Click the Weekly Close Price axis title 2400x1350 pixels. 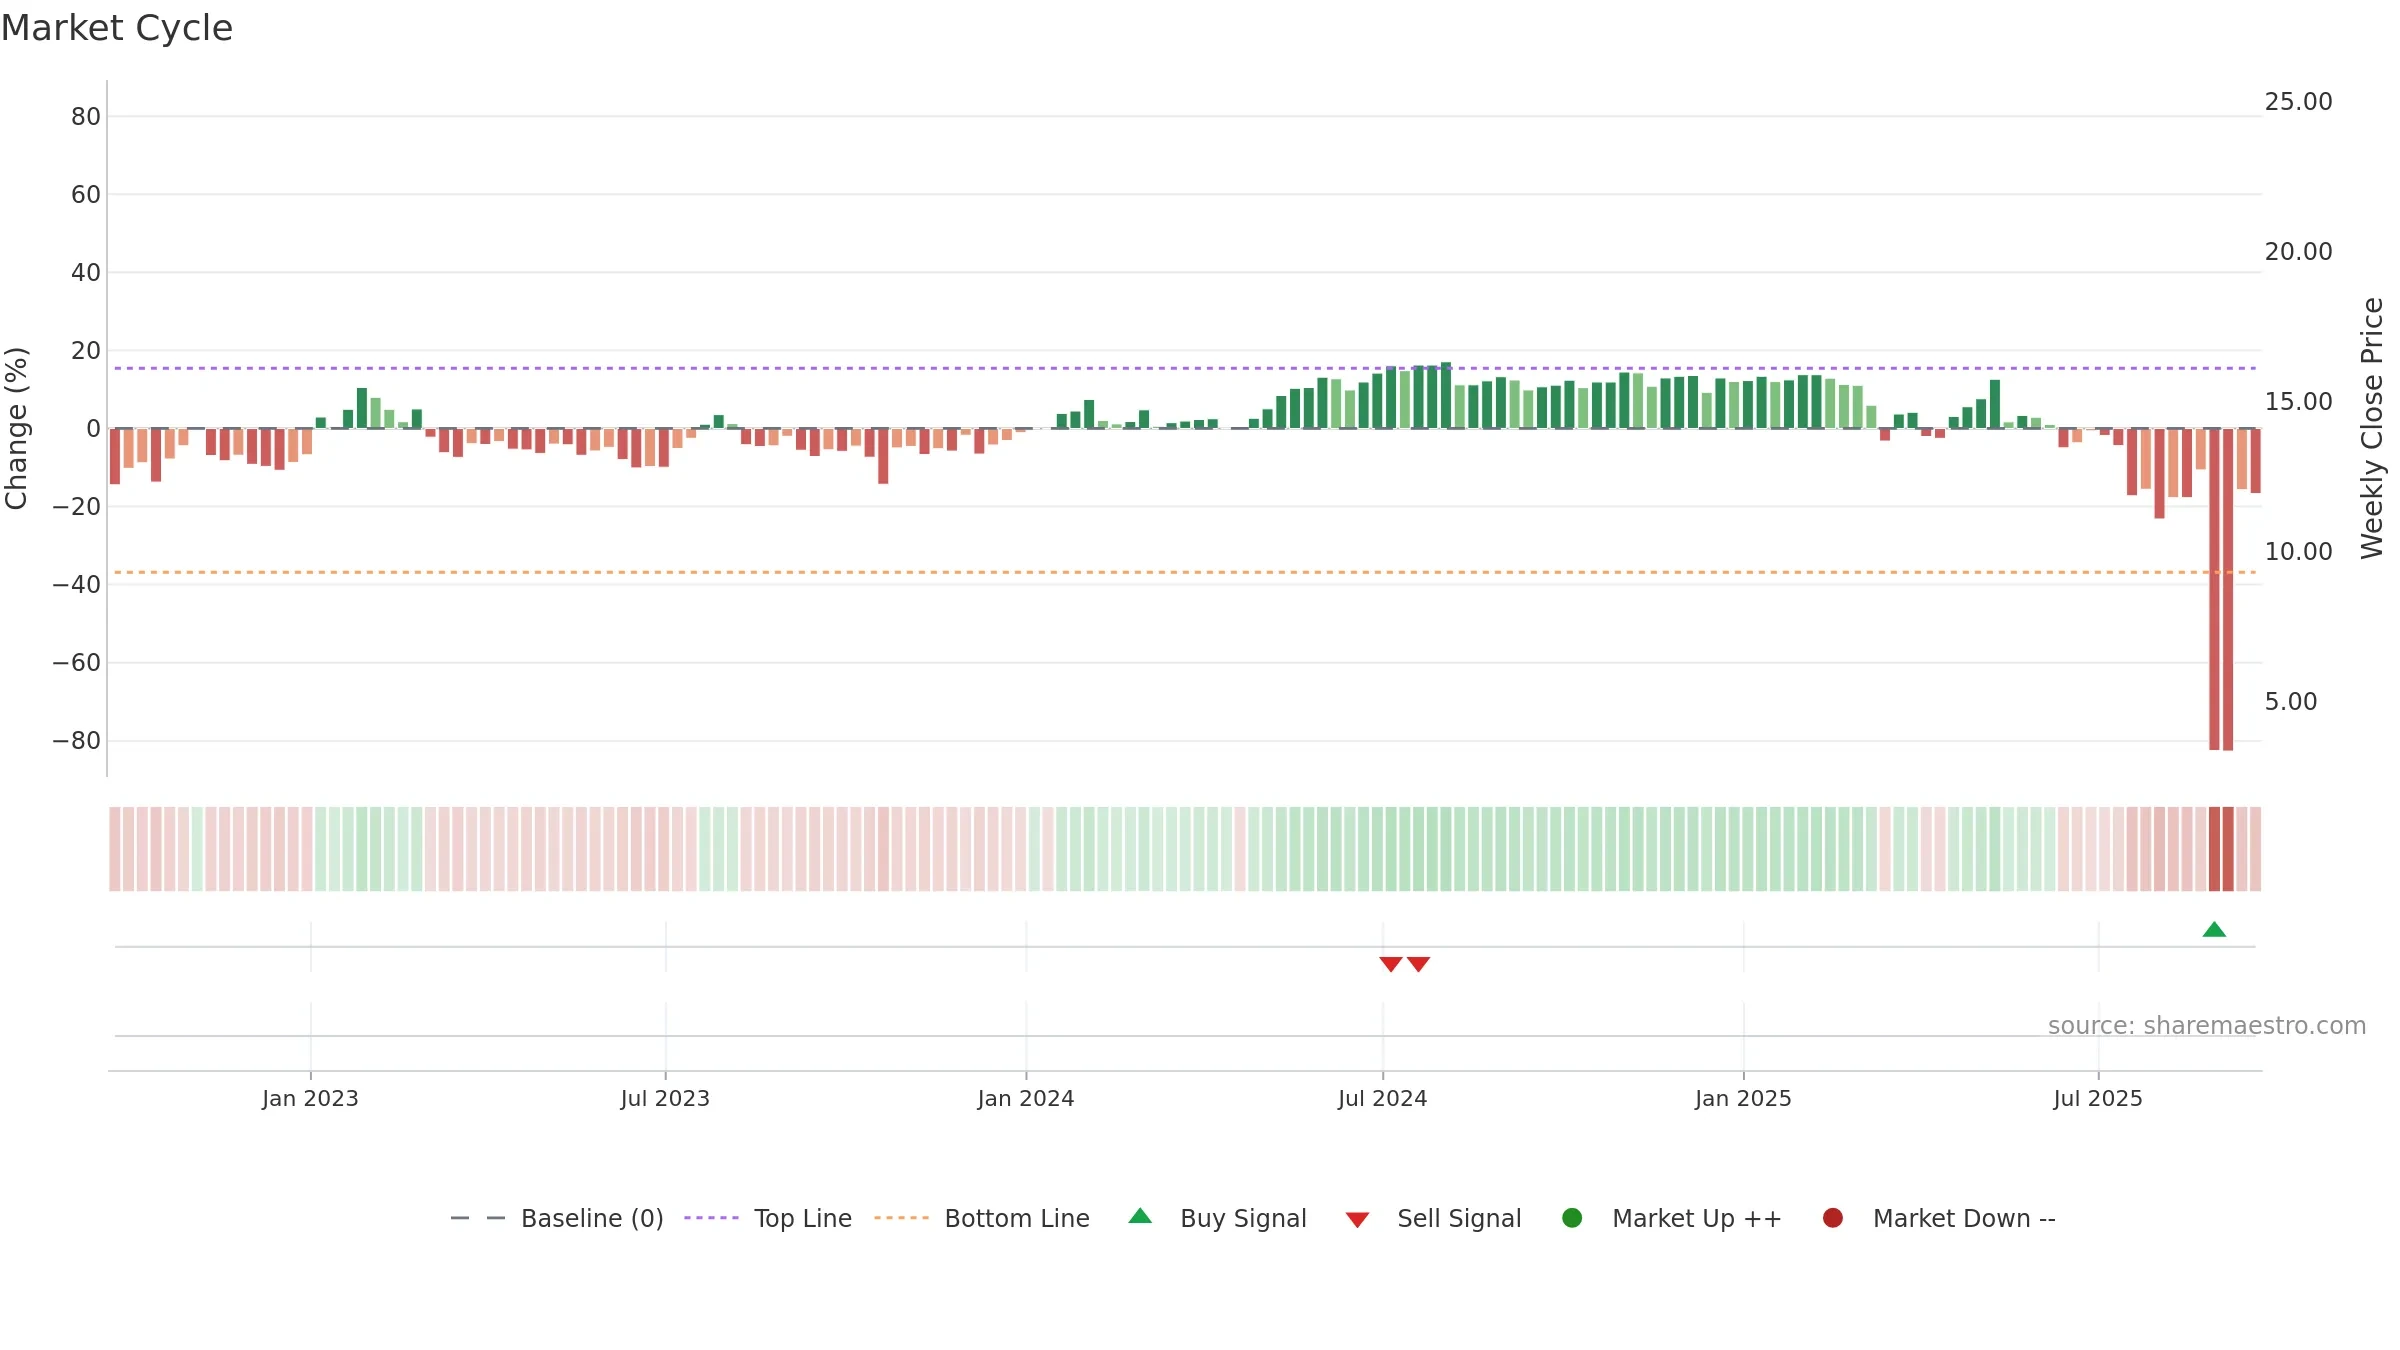2372,428
